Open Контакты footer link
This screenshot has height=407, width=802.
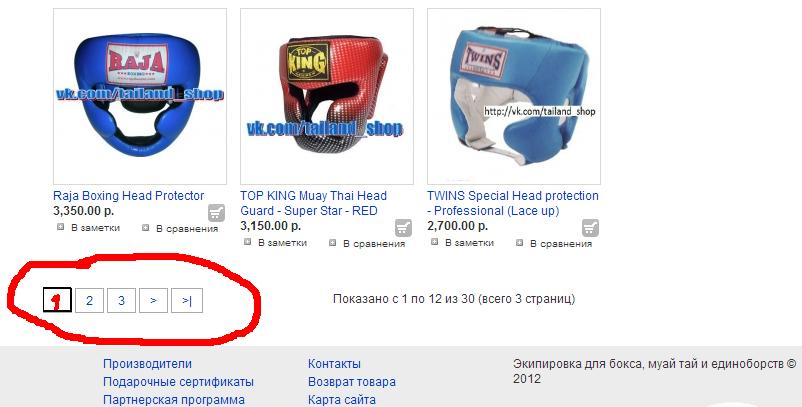point(334,364)
